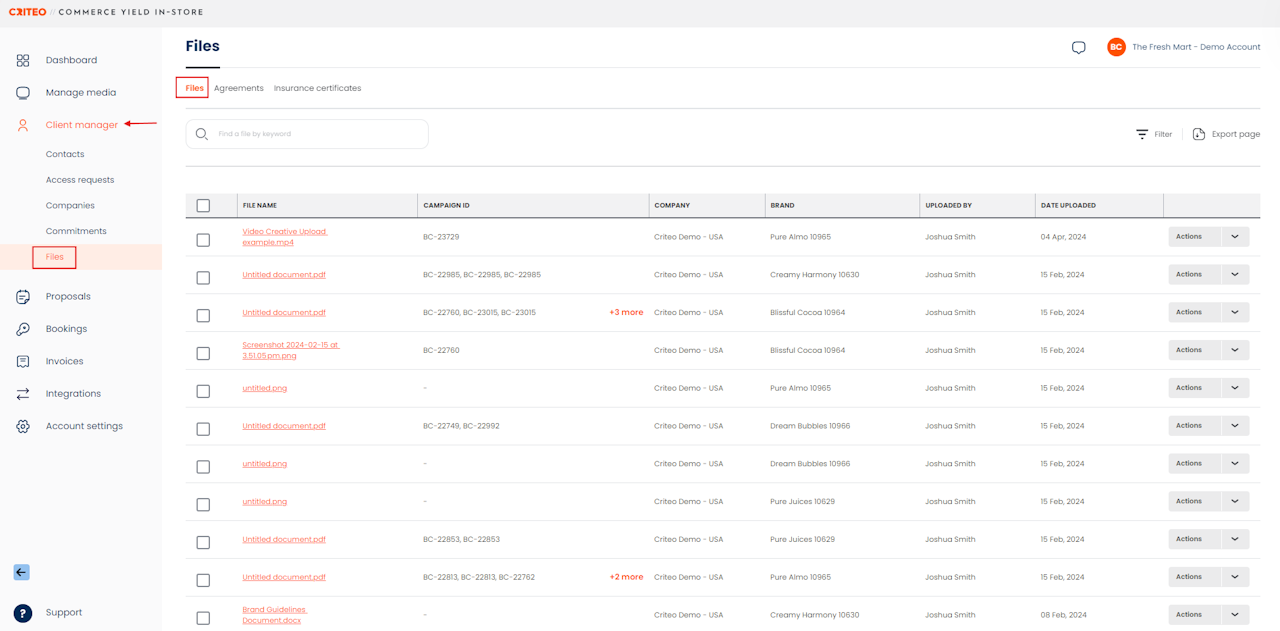Screen dimensions: 1280x631
Task: Open Actions chevron for the BC-22749 row
Action: [1234, 426]
